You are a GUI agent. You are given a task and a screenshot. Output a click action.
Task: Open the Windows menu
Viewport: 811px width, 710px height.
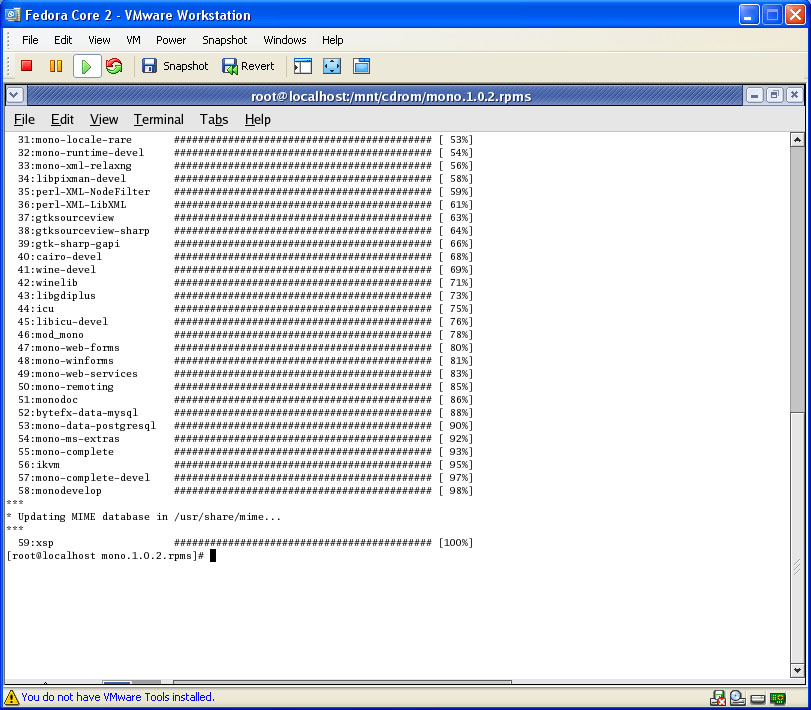coord(284,40)
